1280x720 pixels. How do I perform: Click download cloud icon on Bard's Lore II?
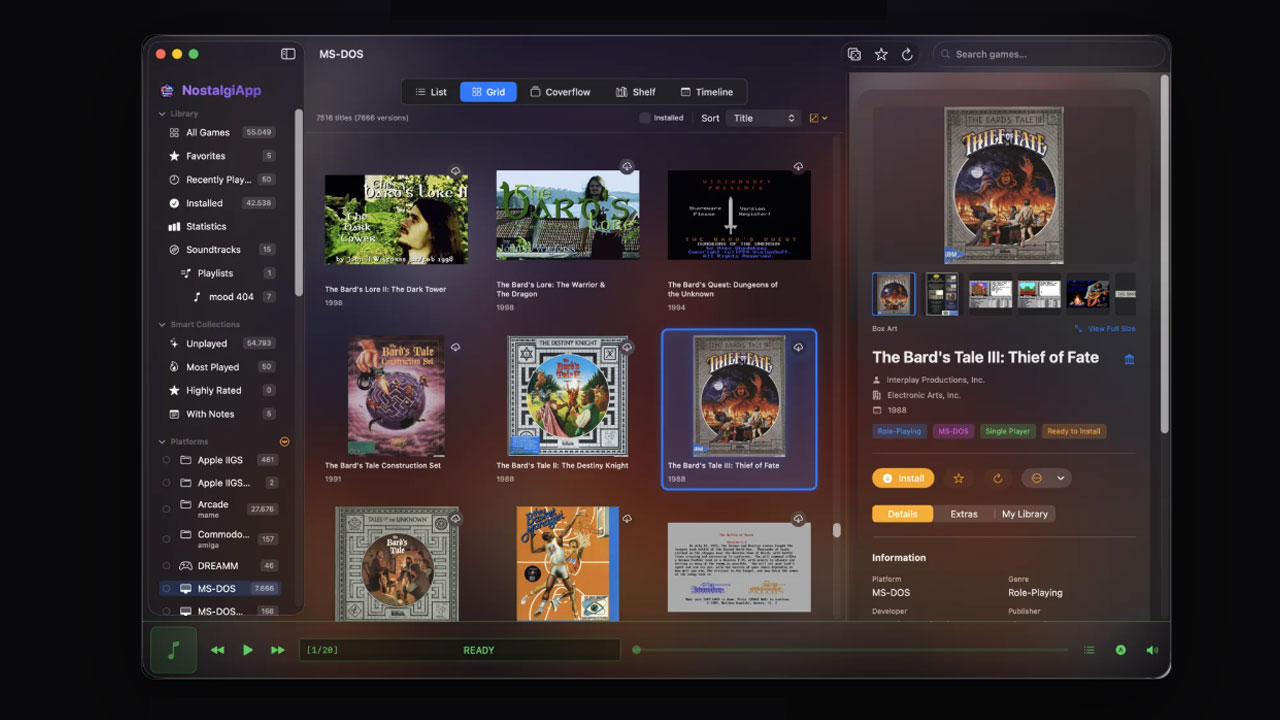pos(455,171)
